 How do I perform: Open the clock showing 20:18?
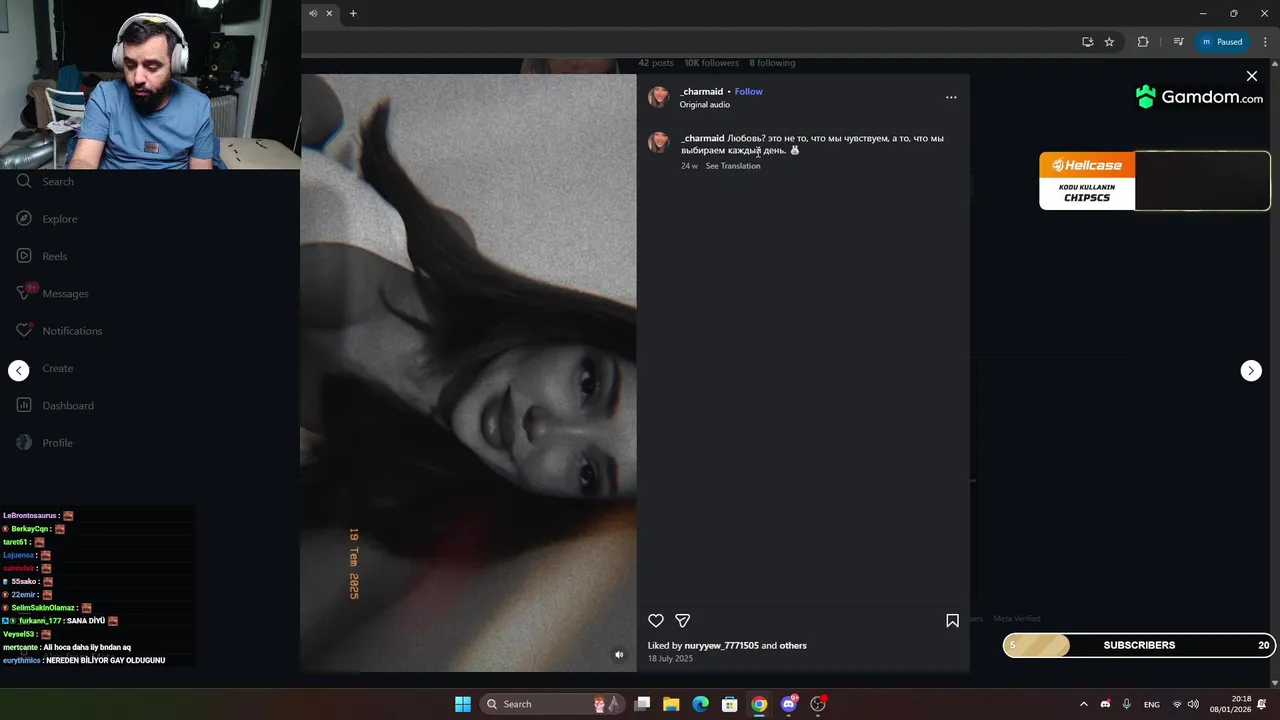click(x=1230, y=704)
